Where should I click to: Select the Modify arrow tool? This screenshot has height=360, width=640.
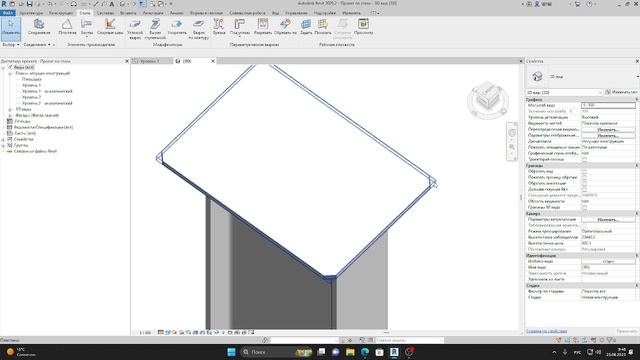pyautogui.click(x=11, y=28)
